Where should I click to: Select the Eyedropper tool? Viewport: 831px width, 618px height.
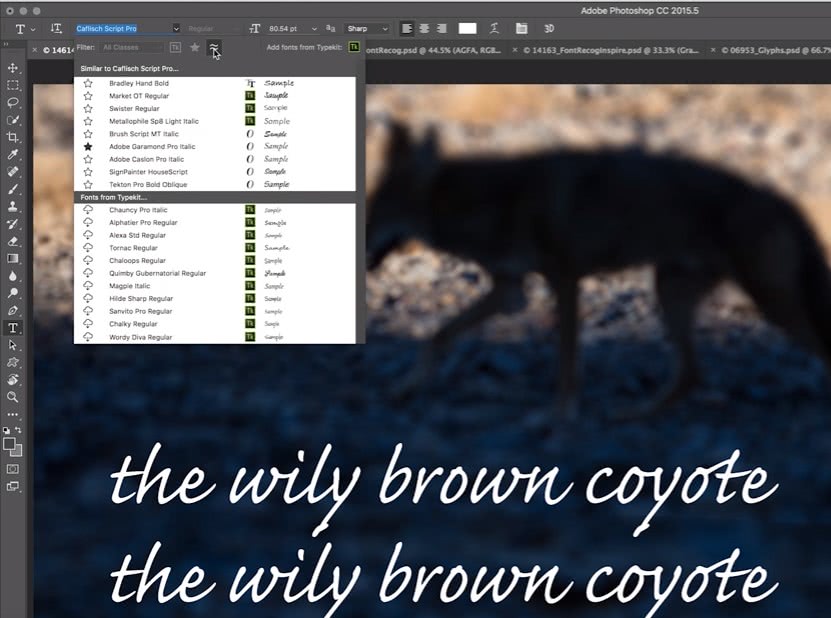point(13,154)
